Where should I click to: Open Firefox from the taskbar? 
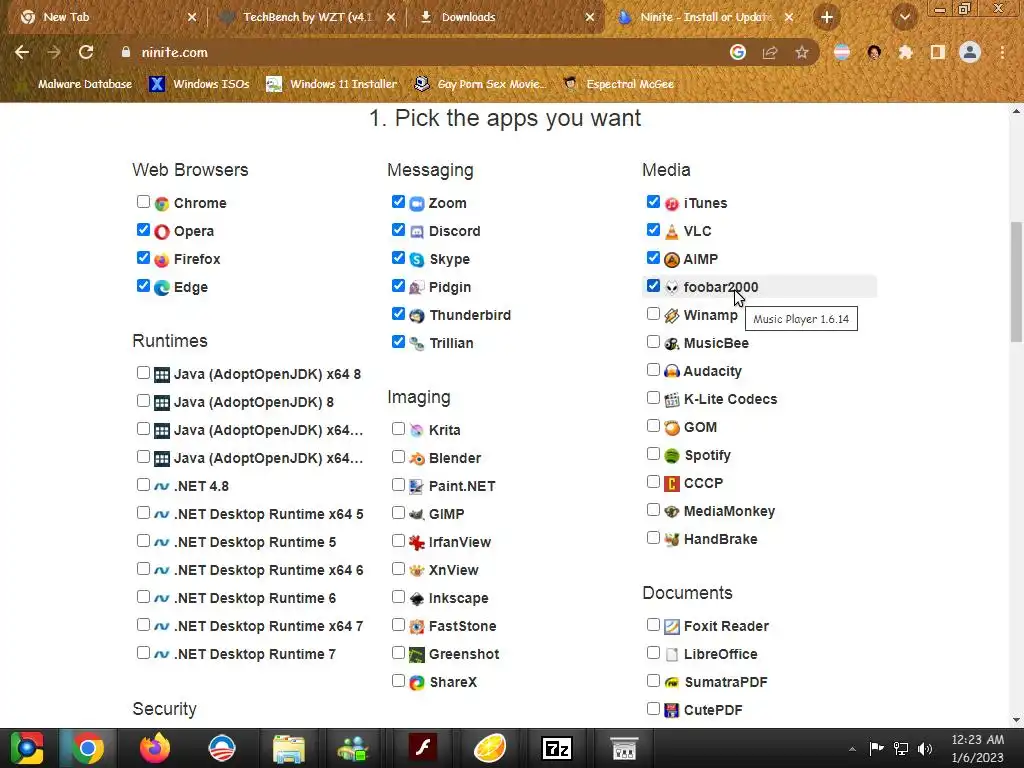[x=155, y=748]
